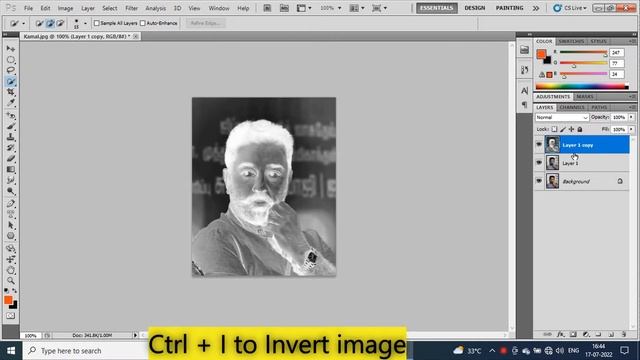Enable the Sample All Layers checkbox

tap(97, 23)
